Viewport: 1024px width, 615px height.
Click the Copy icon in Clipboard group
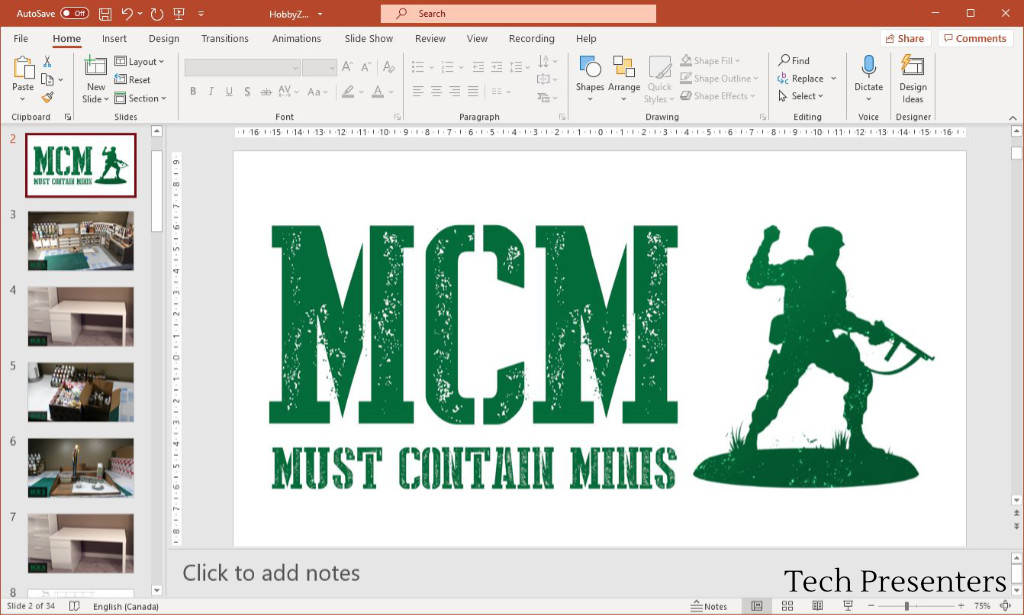[47, 80]
